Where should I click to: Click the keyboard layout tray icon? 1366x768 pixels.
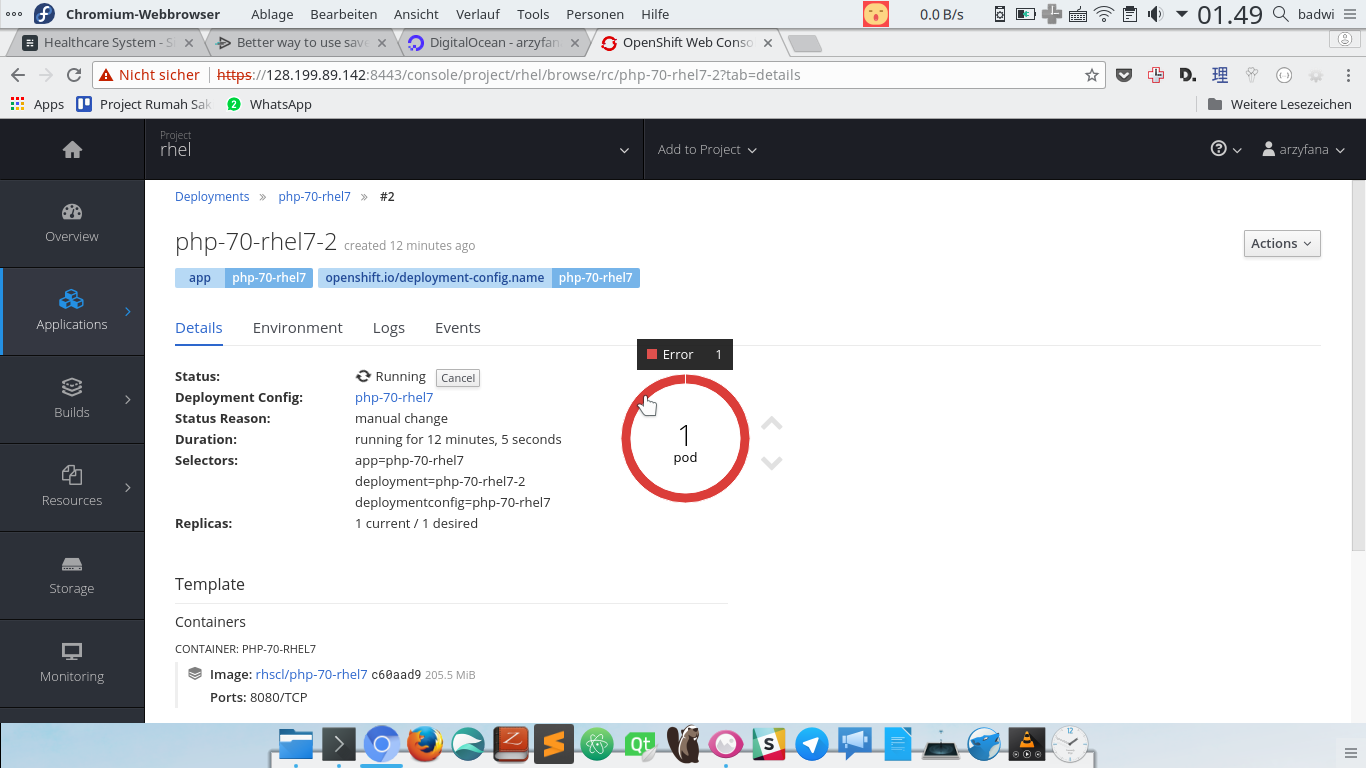click(1078, 14)
